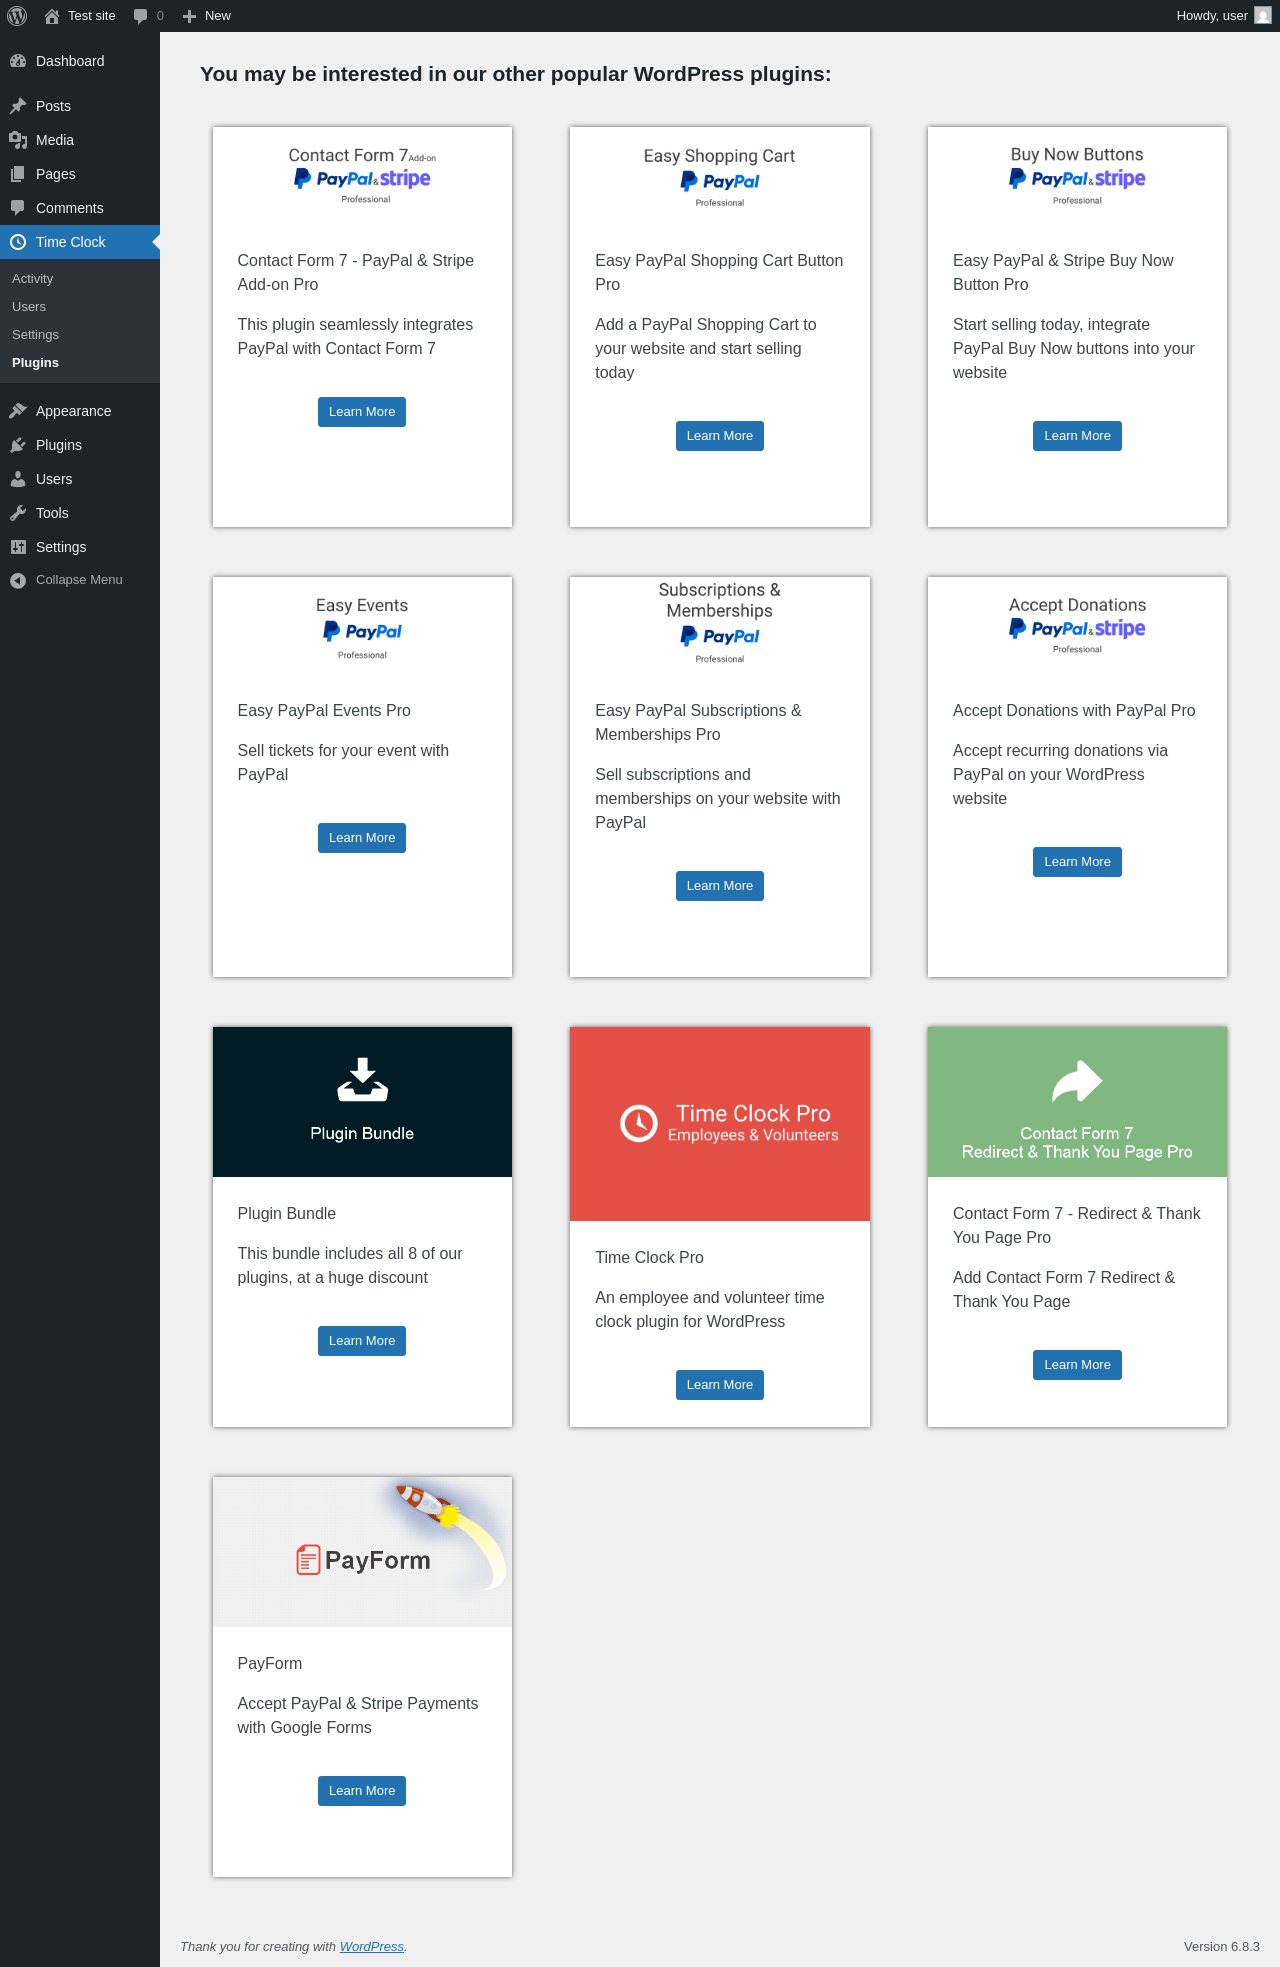Click Learn More for Contact Form 7 PayPal & Stripe
The height and width of the screenshot is (1967, 1280).
362,412
